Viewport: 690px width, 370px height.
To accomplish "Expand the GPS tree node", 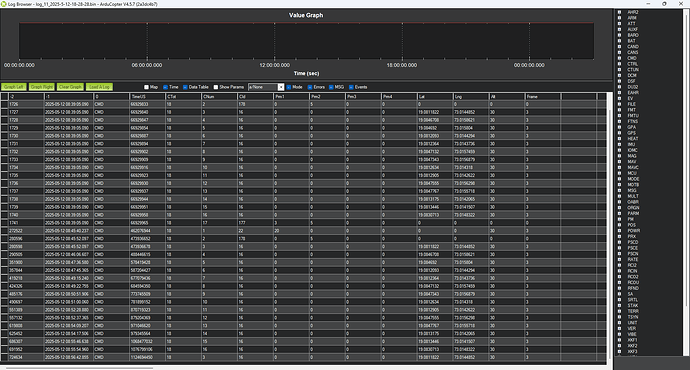I will (619, 133).
